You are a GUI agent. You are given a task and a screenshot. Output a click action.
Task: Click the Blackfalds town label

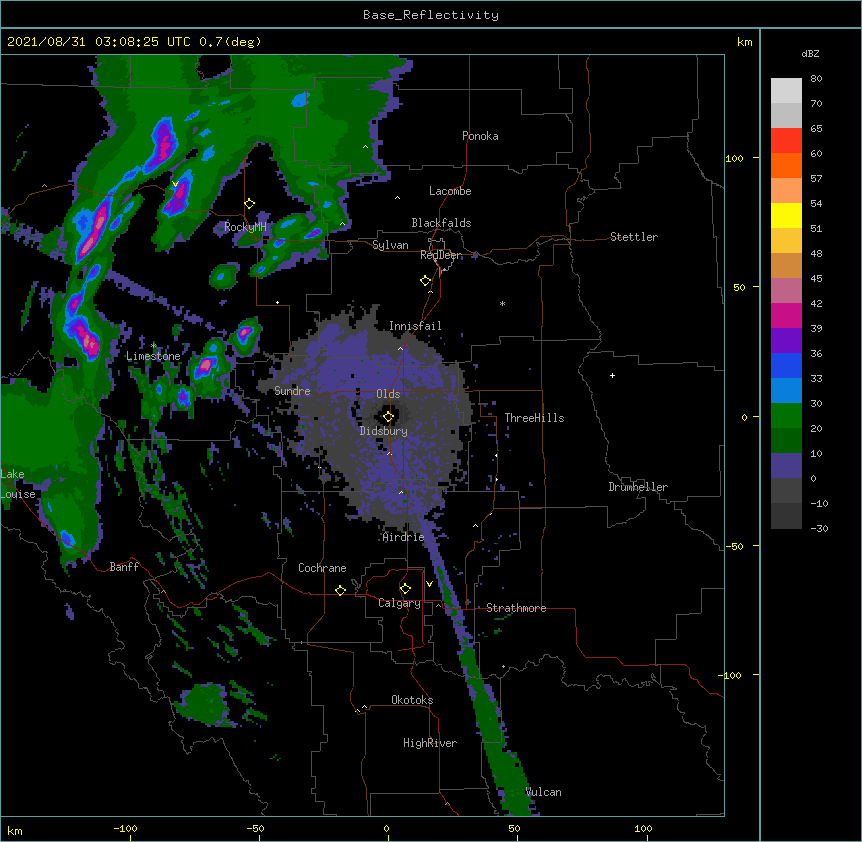(441, 223)
